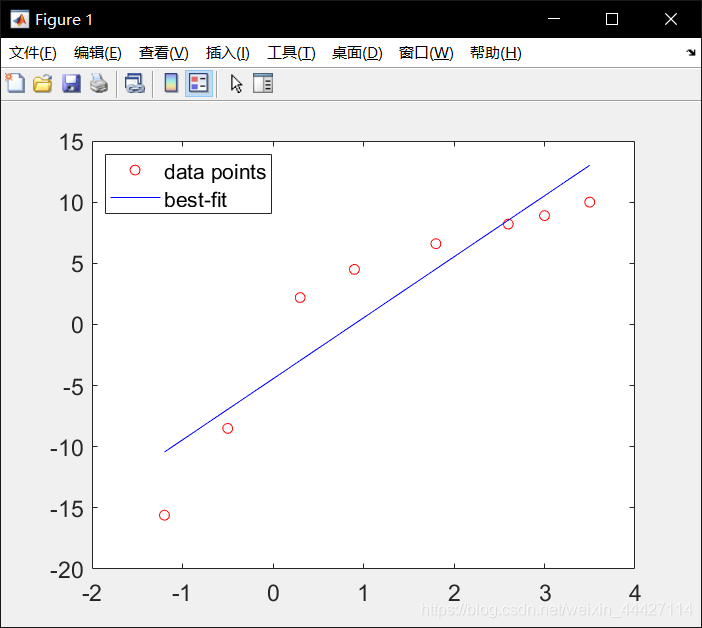Click the 'best-fit' legend entry
The image size is (702, 628).
(x=196, y=200)
